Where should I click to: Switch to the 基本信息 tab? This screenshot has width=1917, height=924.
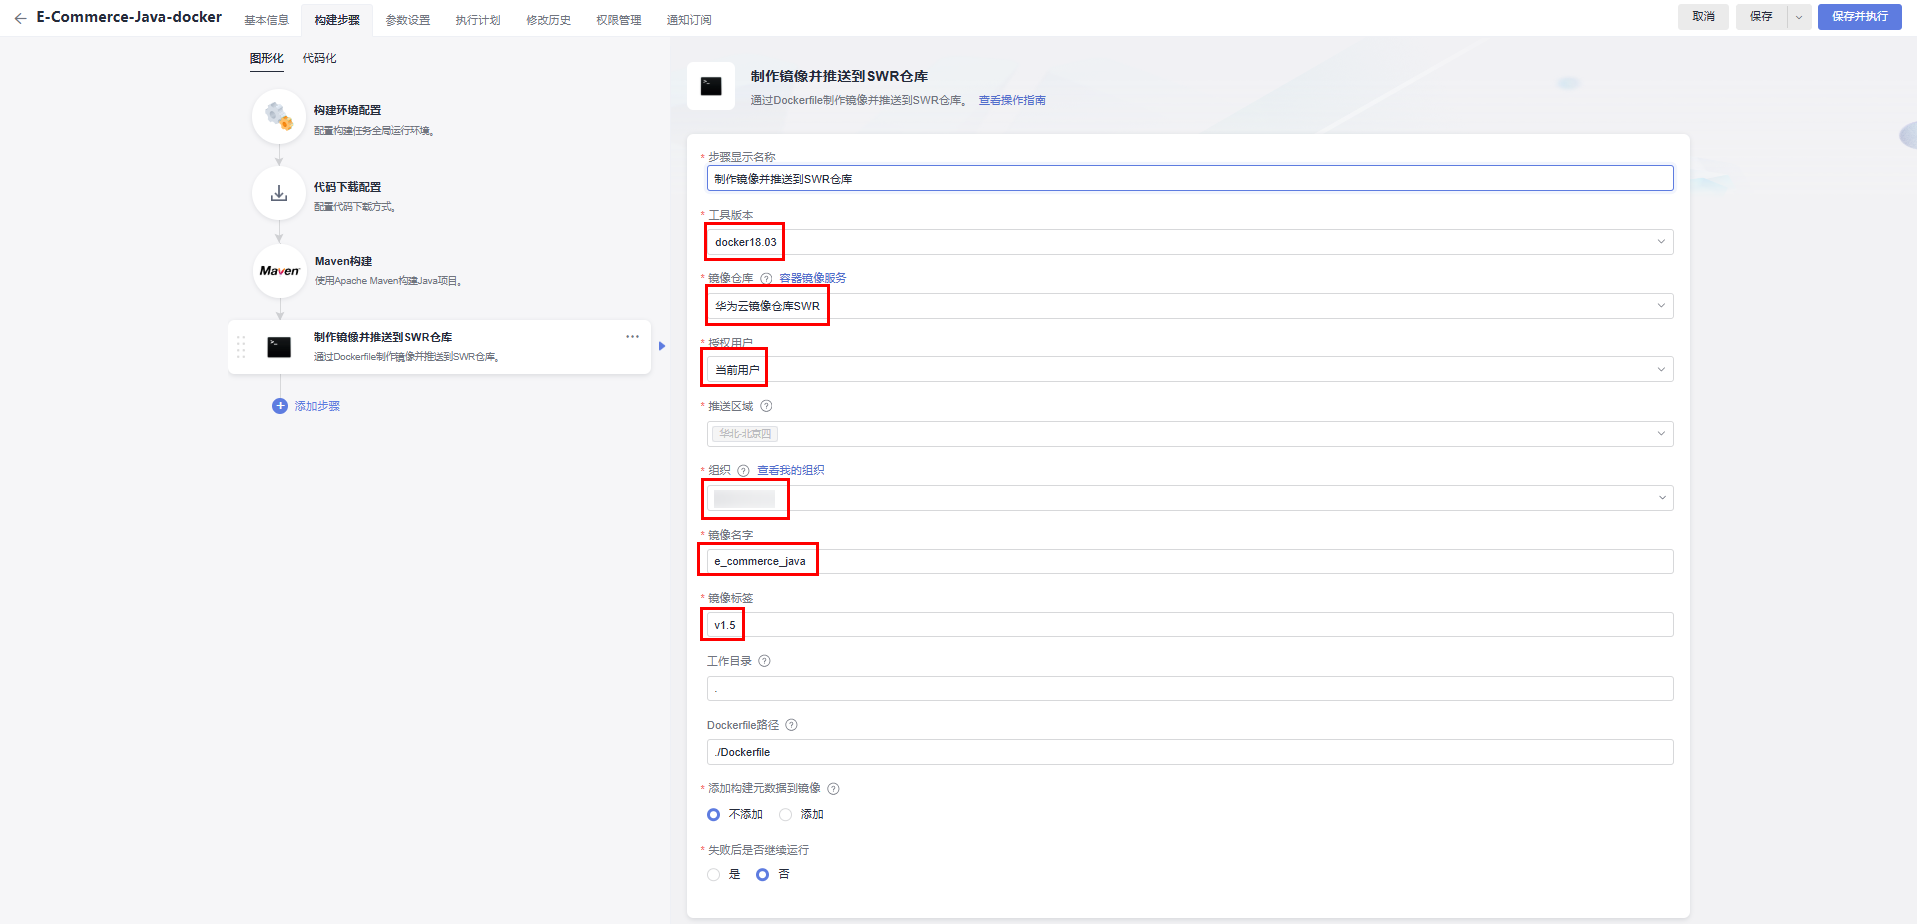click(266, 20)
